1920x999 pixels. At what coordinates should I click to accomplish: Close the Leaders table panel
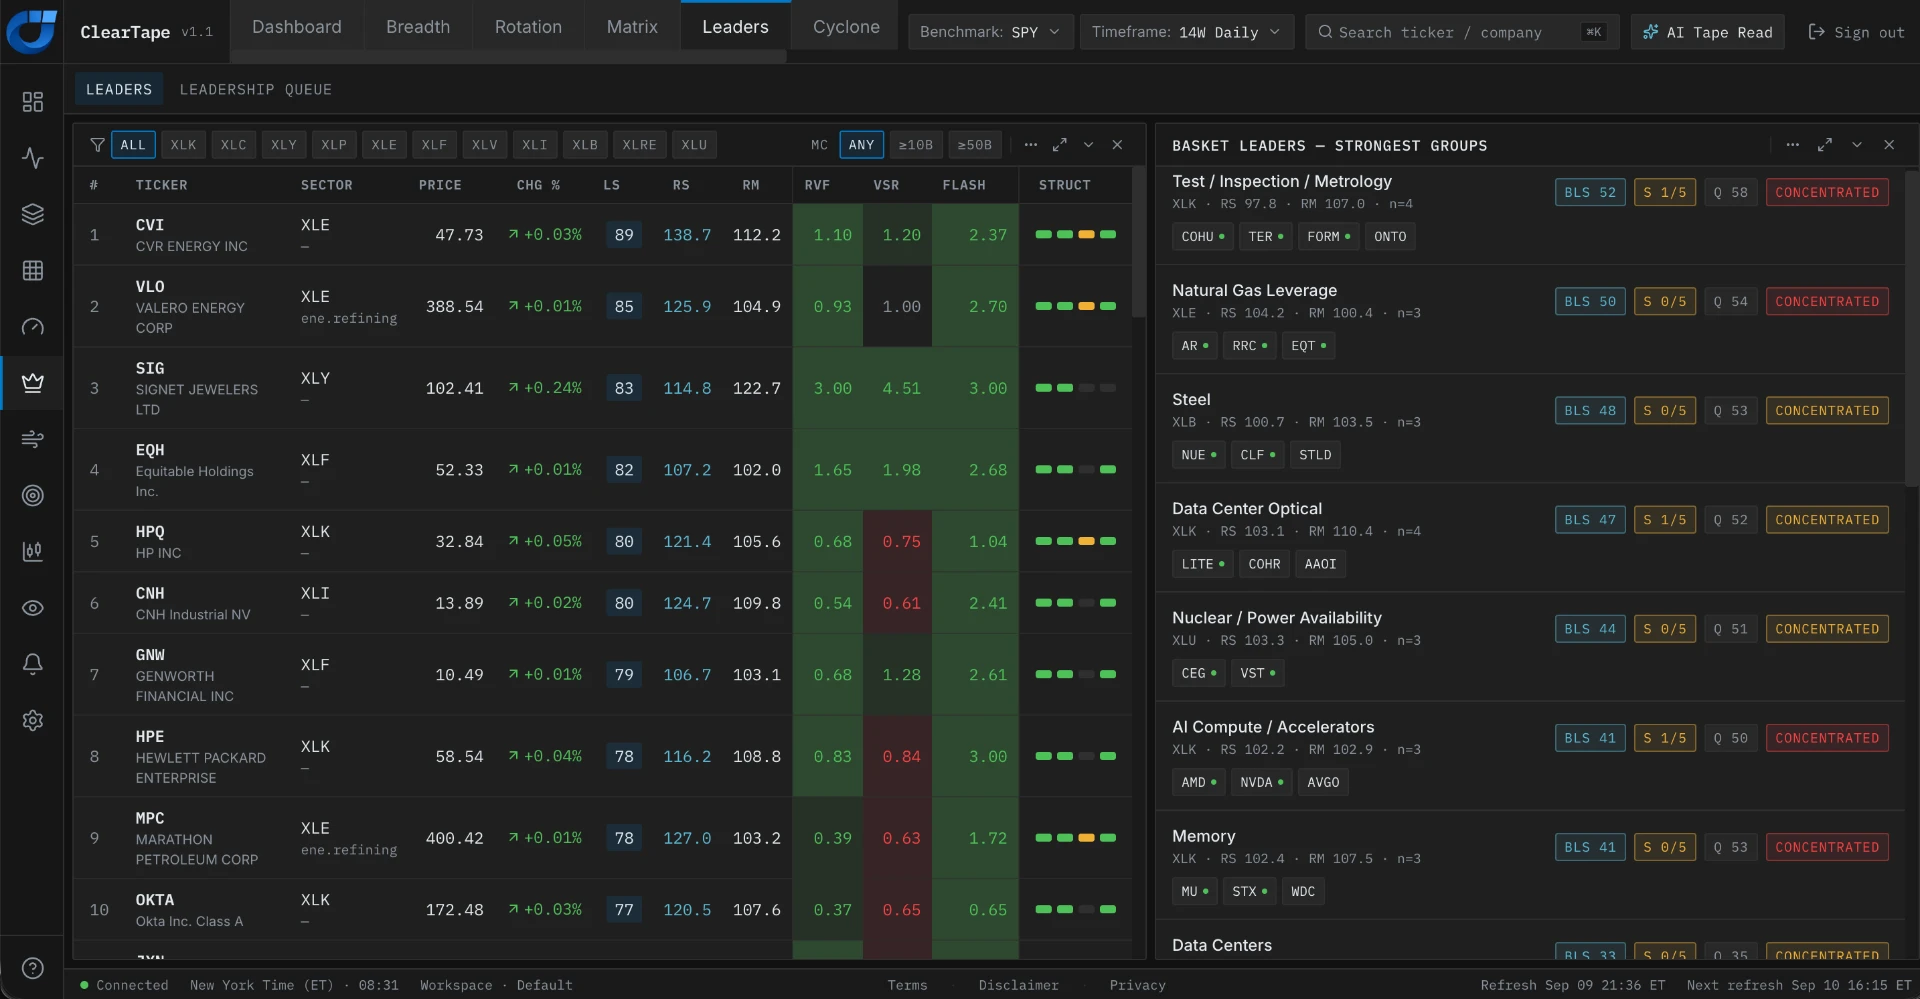(1118, 145)
